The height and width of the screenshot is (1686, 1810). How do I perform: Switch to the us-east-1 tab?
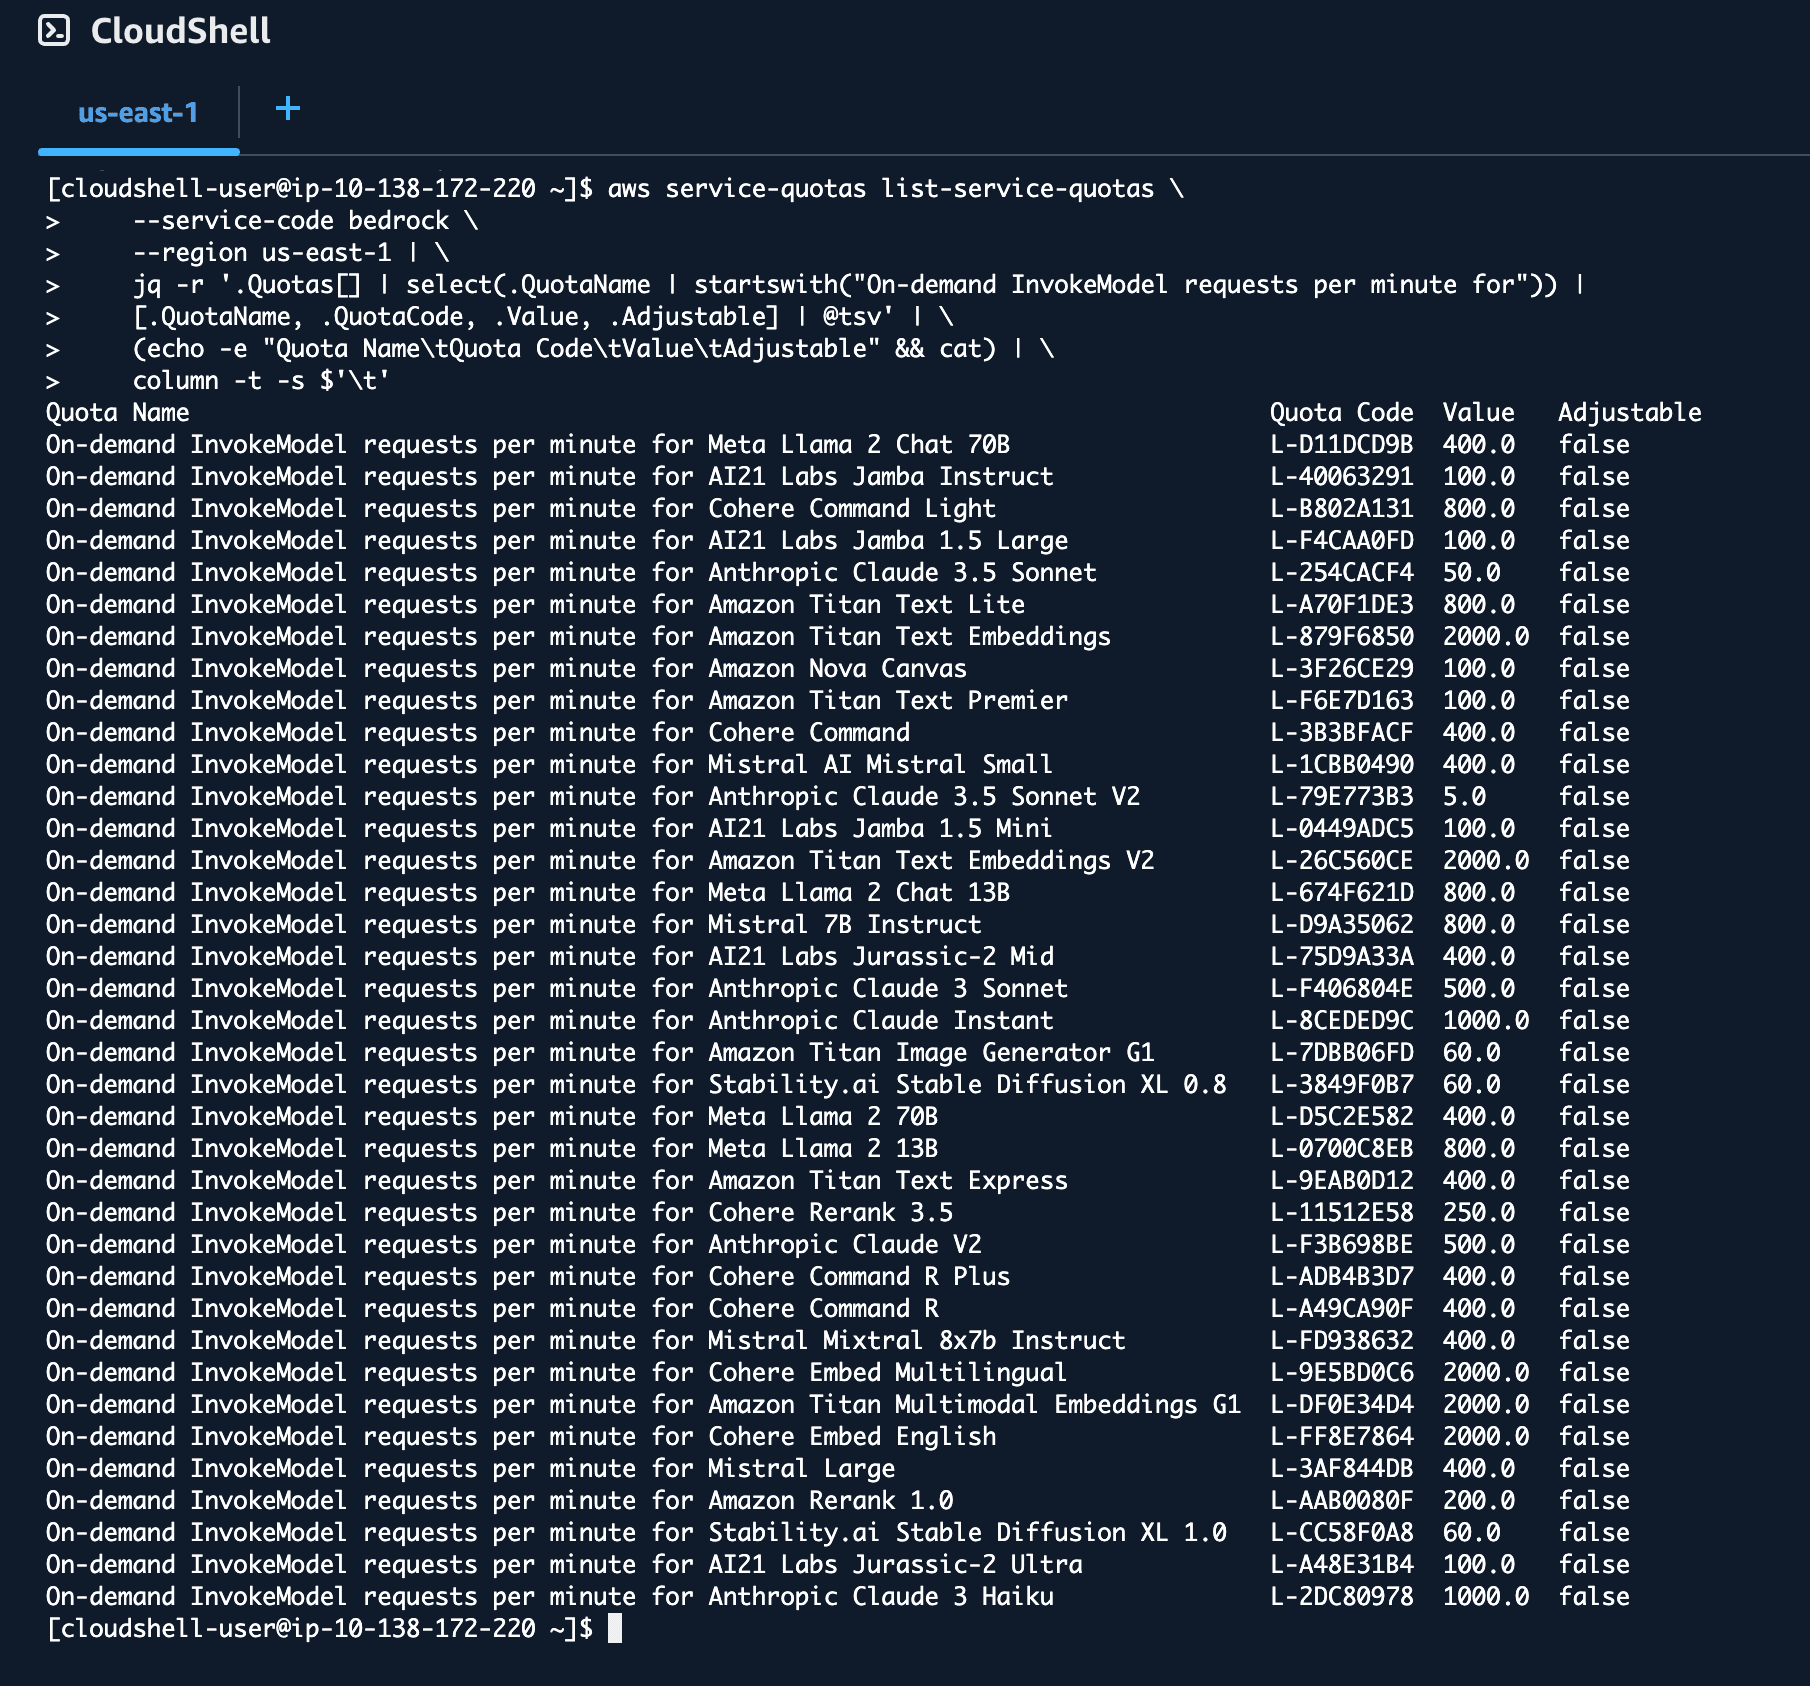(138, 113)
